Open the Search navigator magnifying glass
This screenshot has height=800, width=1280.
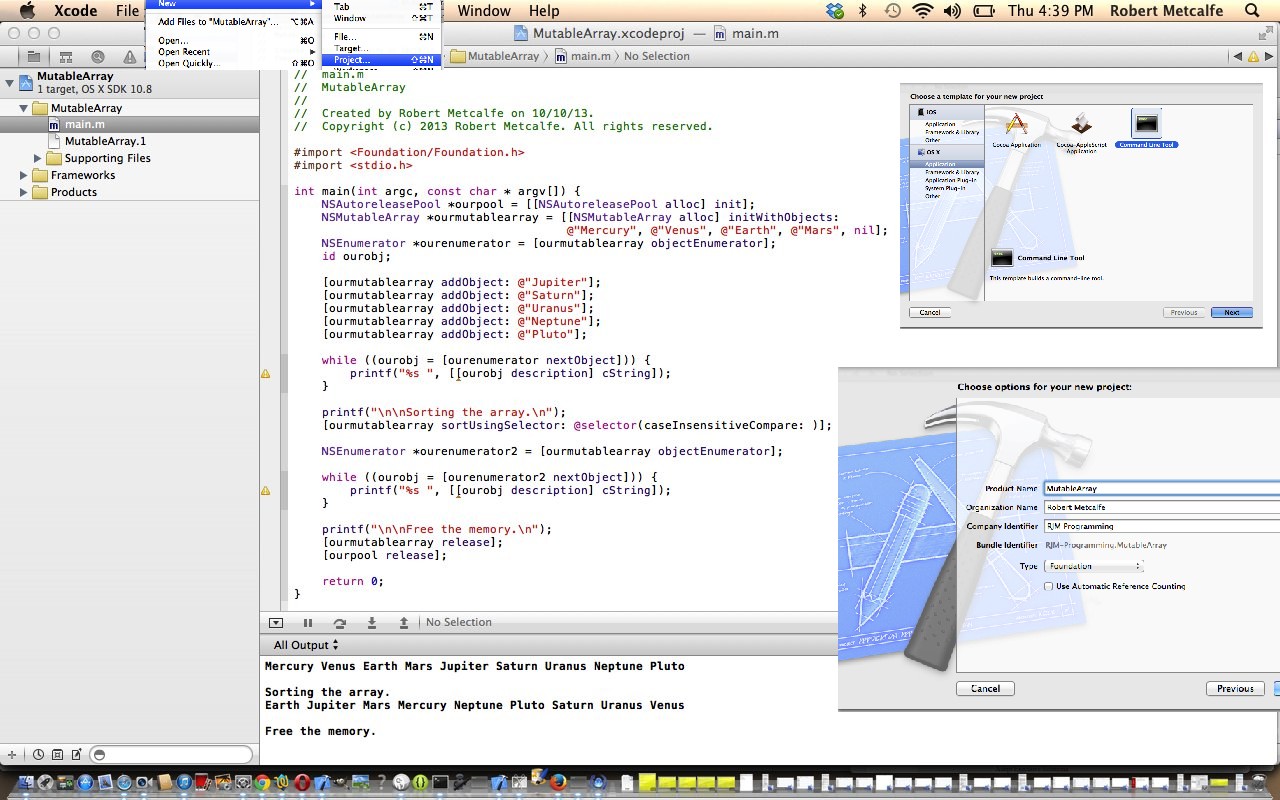pos(97,56)
